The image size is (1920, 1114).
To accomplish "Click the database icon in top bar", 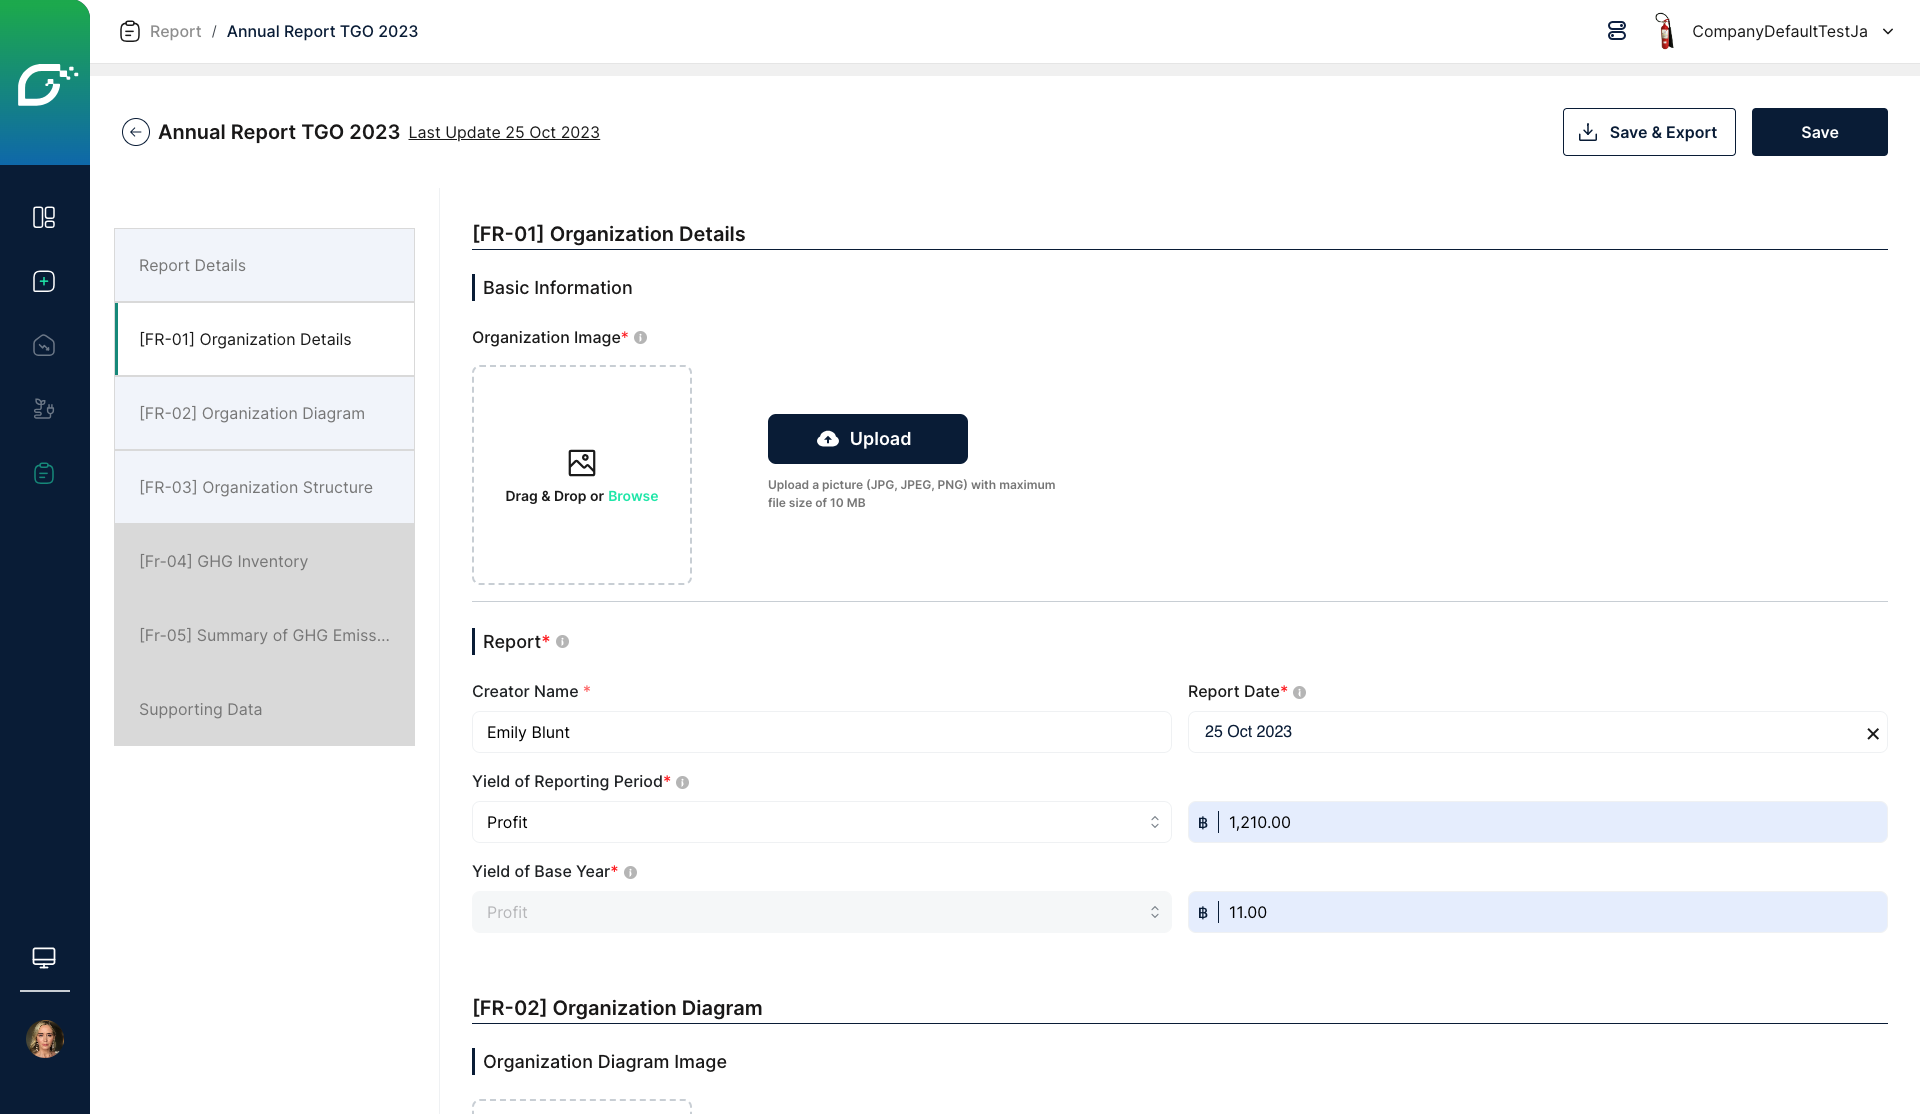I will coord(1617,31).
